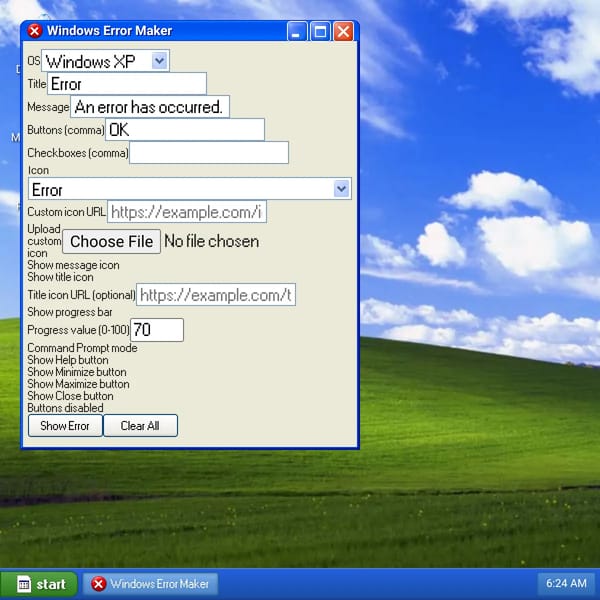Click the red error icon in the title bar

pyautogui.click(x=34, y=31)
